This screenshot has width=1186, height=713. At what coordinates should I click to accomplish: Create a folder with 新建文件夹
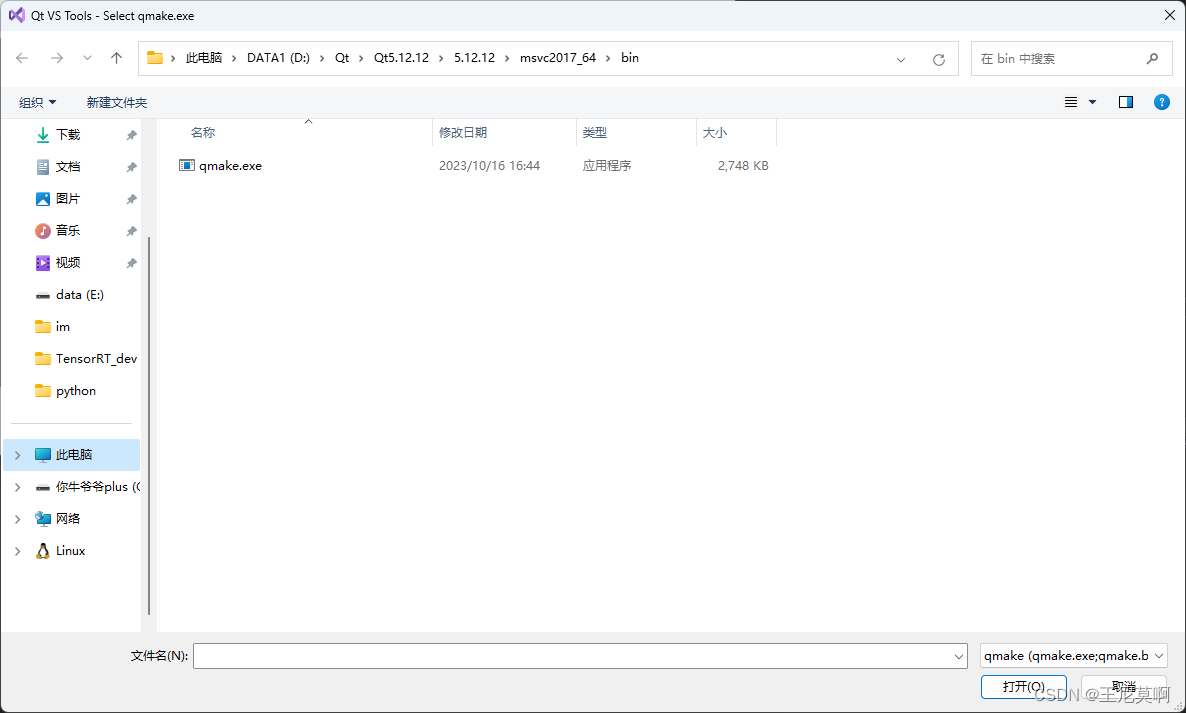(x=116, y=102)
